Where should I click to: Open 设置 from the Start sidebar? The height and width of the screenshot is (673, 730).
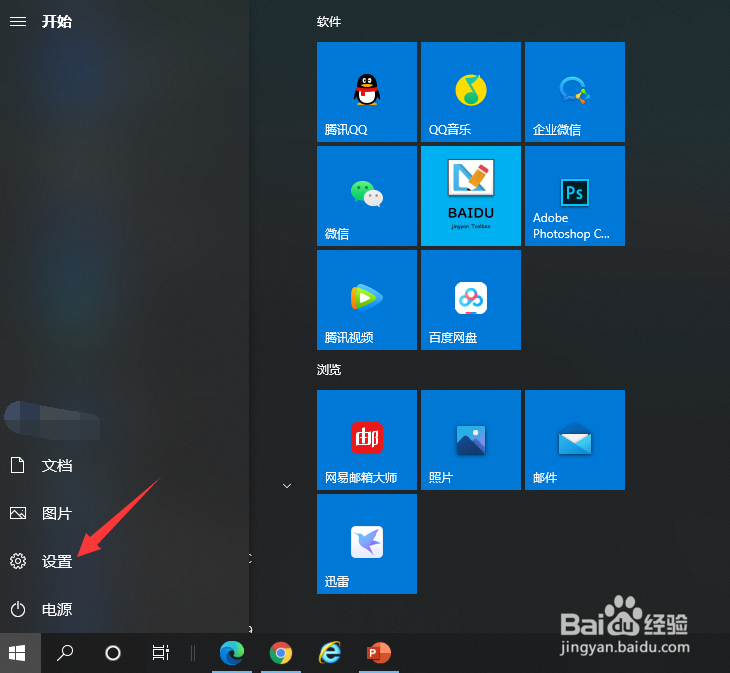pyautogui.click(x=124, y=561)
